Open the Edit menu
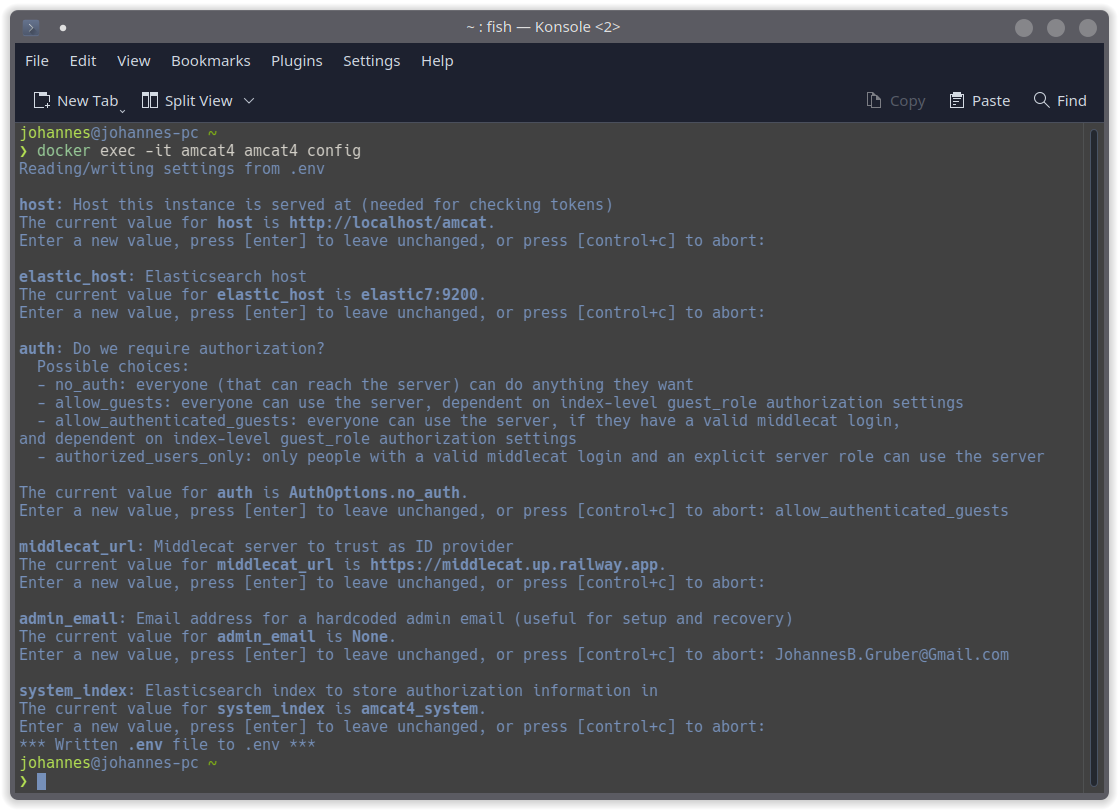 click(83, 61)
